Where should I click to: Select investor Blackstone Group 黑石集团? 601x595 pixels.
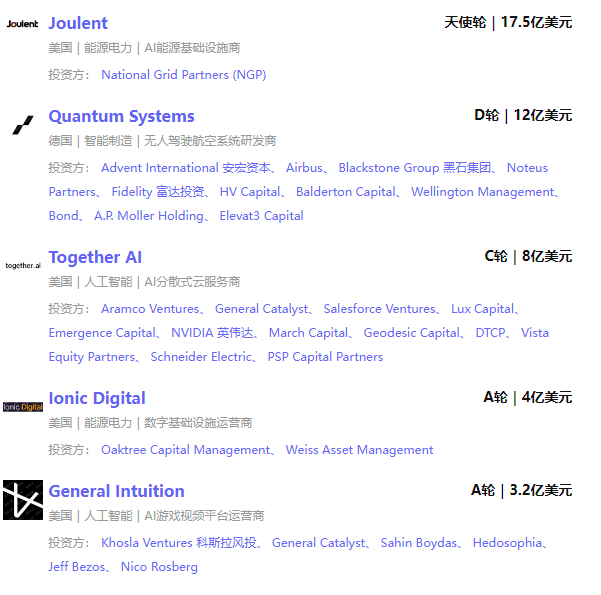point(415,168)
